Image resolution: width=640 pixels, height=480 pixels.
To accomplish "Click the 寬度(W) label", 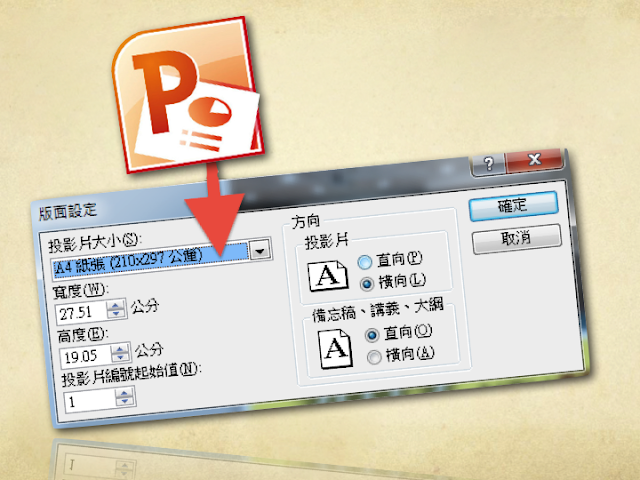I will 81,291.
